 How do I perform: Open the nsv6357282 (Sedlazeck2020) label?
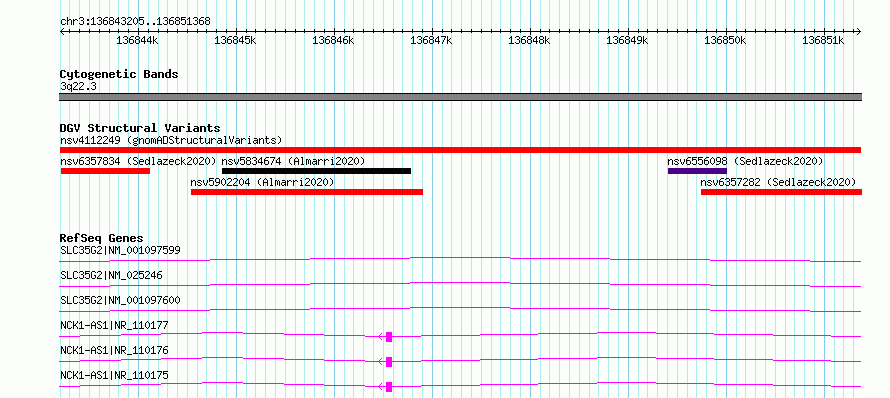click(x=778, y=182)
